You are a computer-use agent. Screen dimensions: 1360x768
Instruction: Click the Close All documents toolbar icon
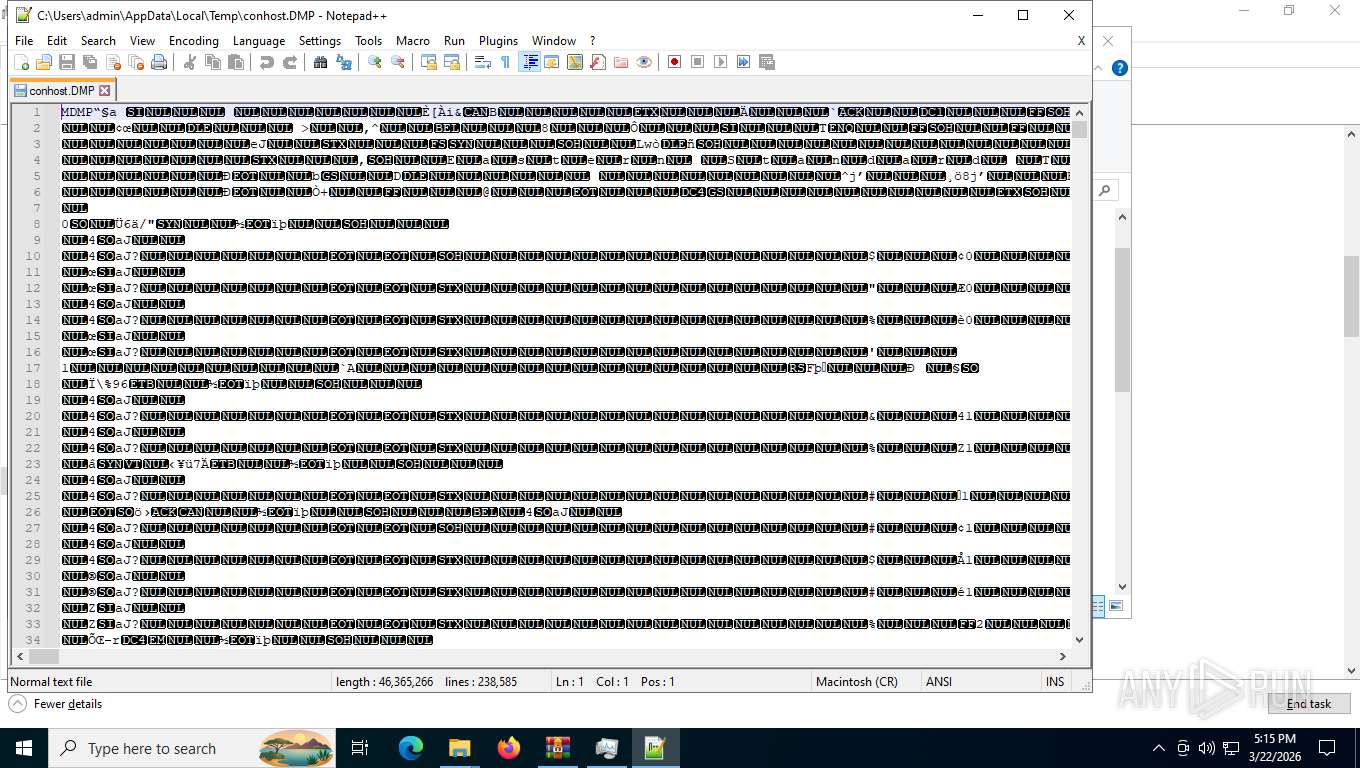(x=136, y=62)
